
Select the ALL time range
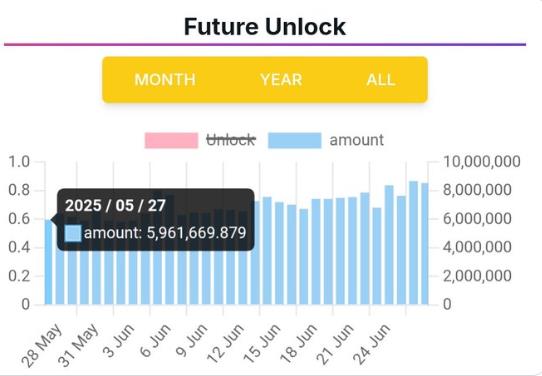(x=381, y=80)
